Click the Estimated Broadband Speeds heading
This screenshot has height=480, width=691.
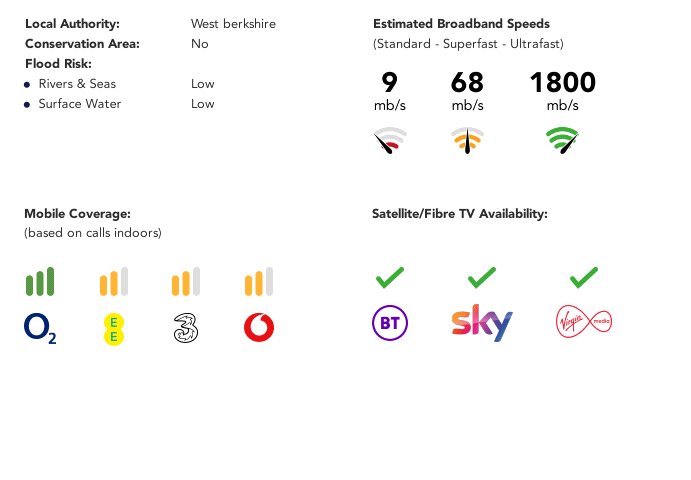(x=461, y=24)
